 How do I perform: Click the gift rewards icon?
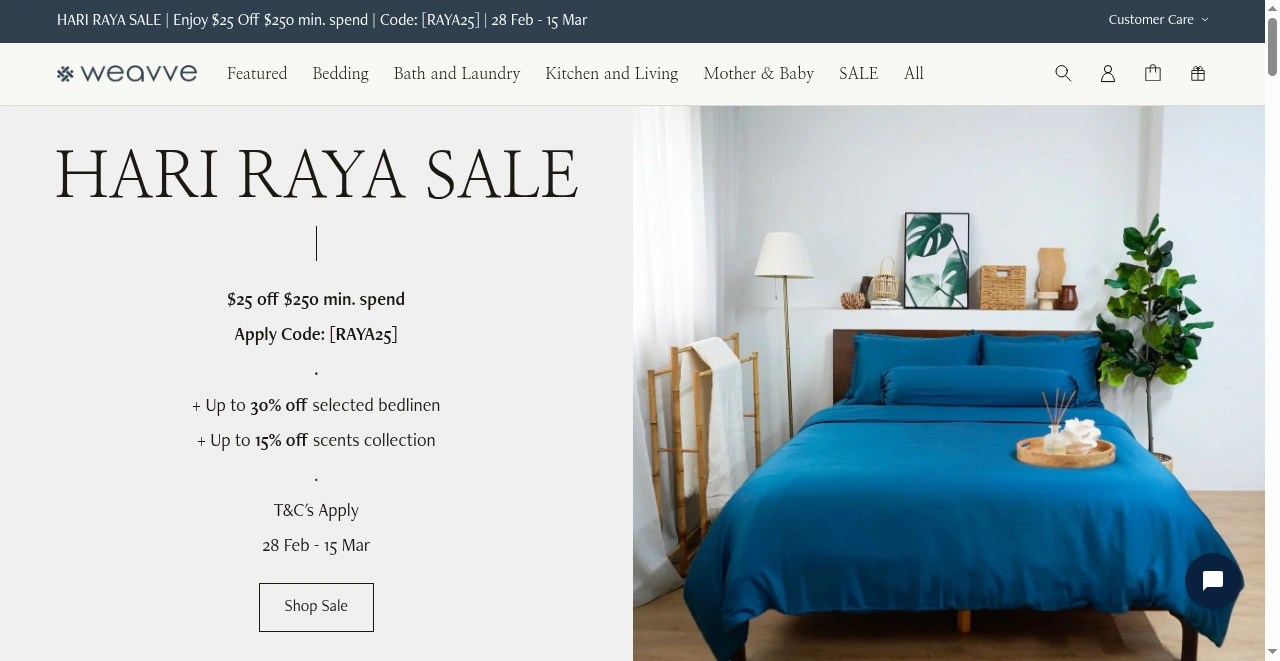pos(1198,73)
